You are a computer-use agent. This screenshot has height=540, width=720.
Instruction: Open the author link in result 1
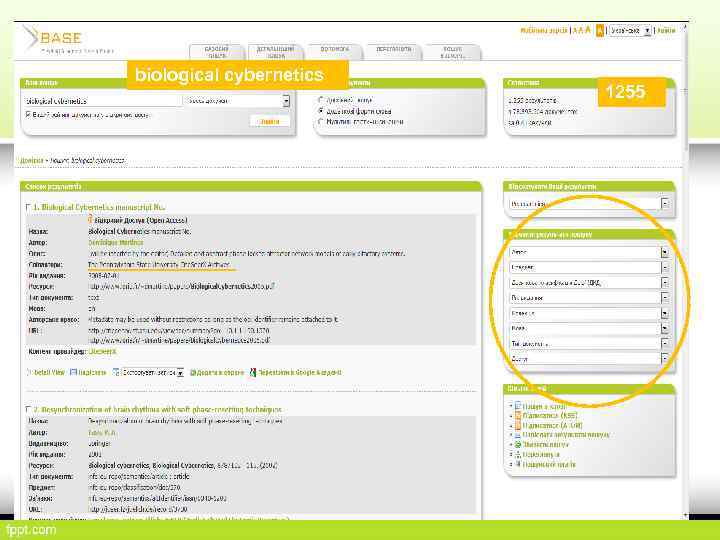[x=115, y=242]
